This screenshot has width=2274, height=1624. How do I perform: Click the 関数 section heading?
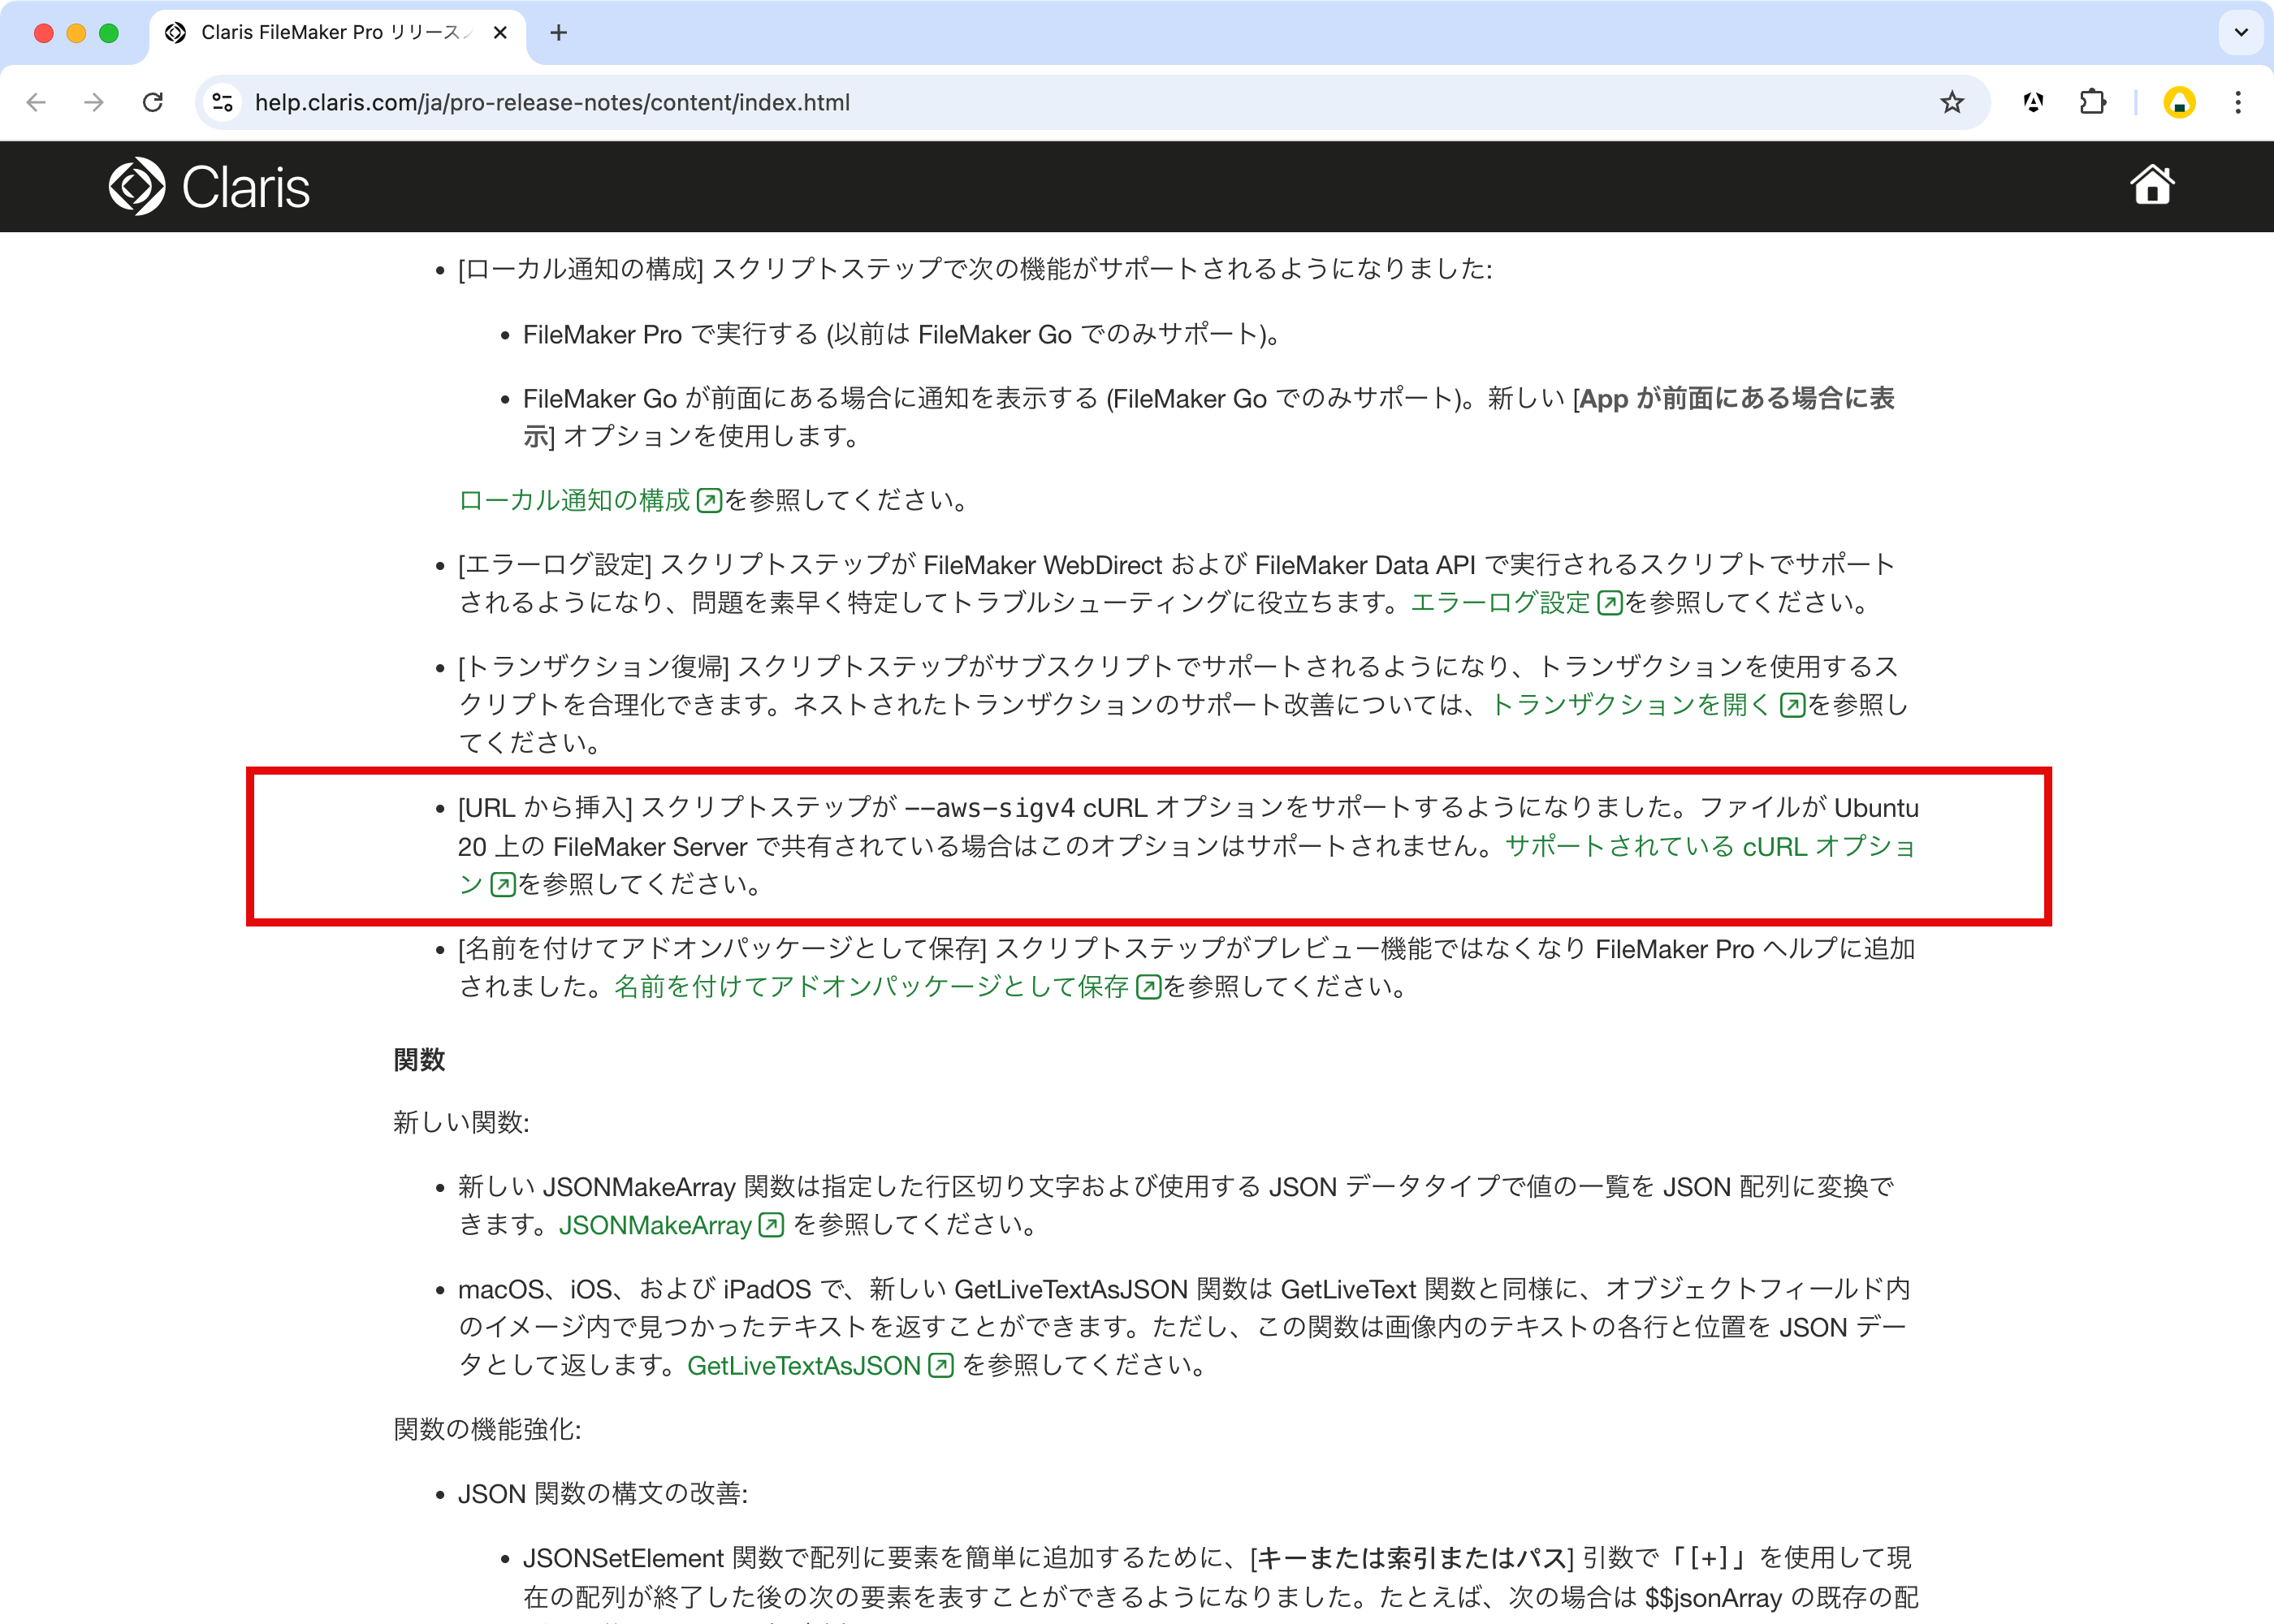tap(419, 1060)
